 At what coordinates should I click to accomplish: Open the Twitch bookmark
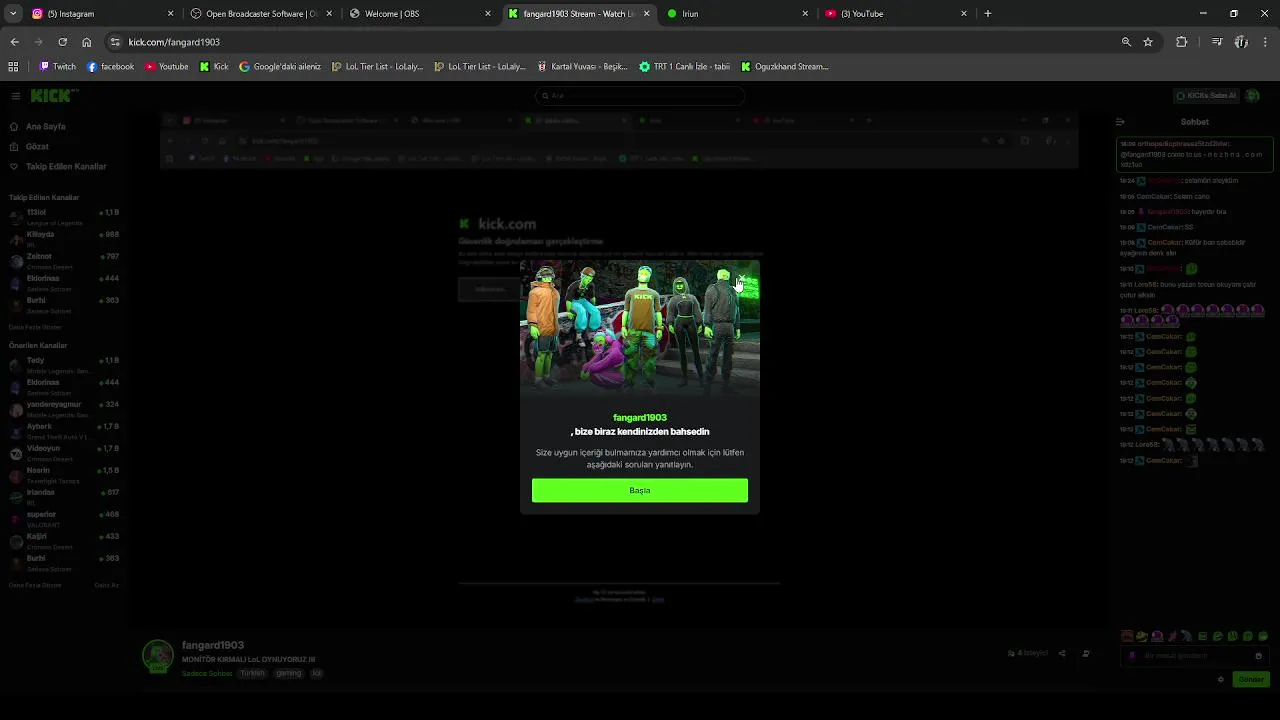click(57, 67)
